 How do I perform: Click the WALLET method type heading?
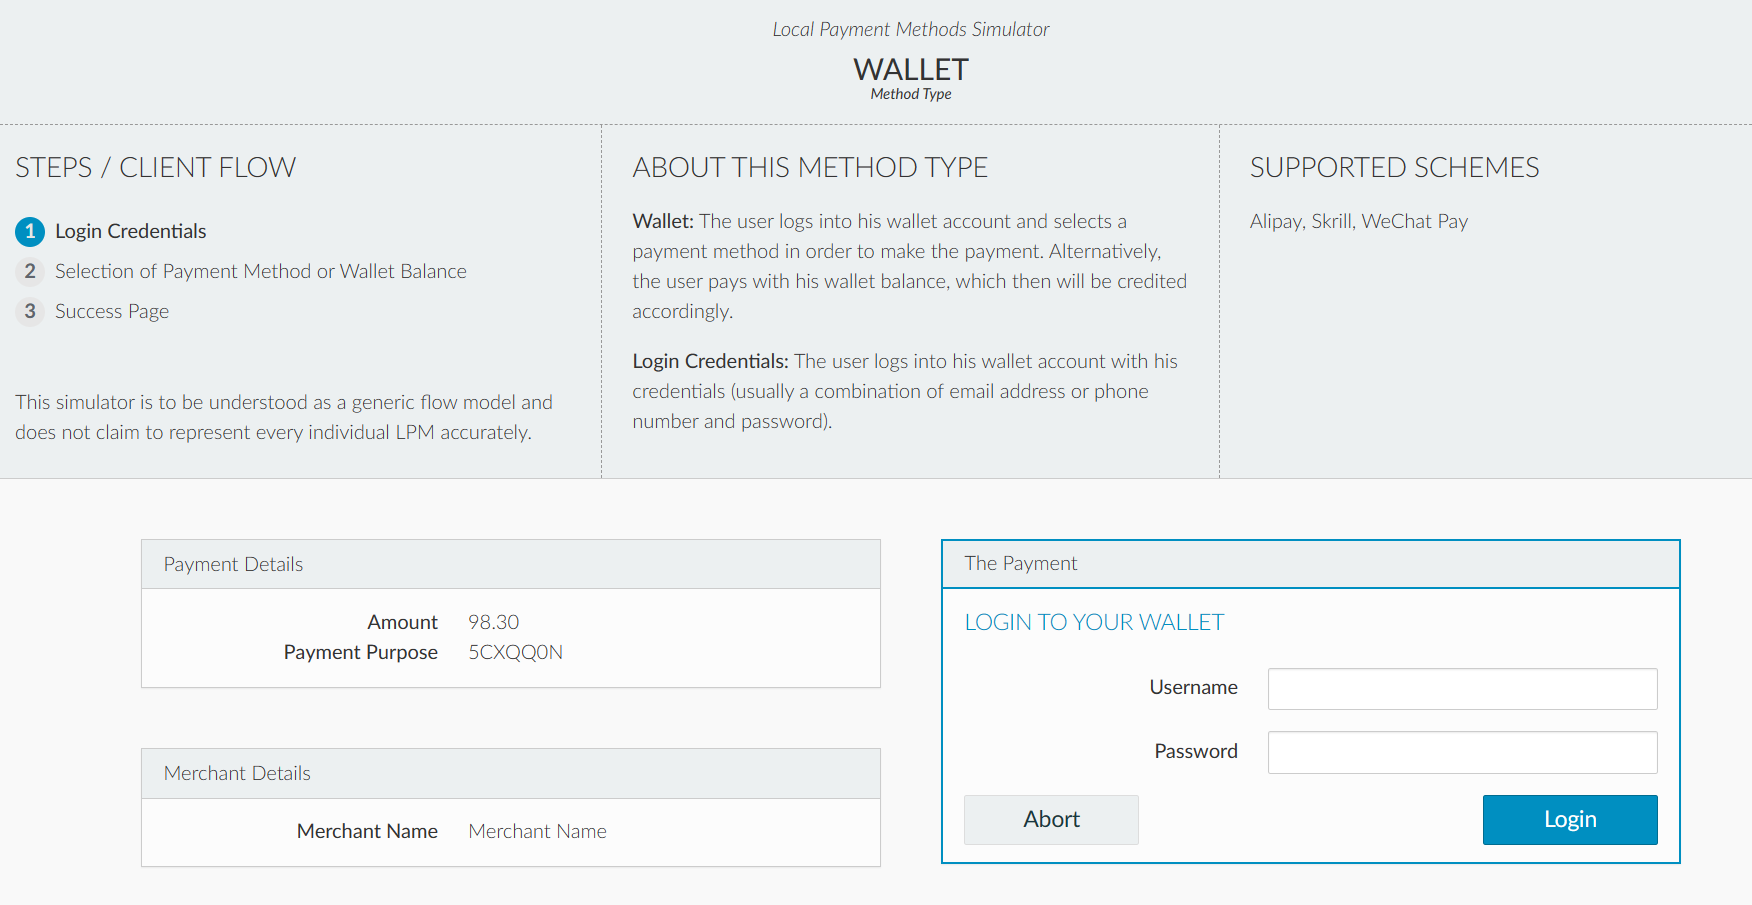(x=910, y=69)
